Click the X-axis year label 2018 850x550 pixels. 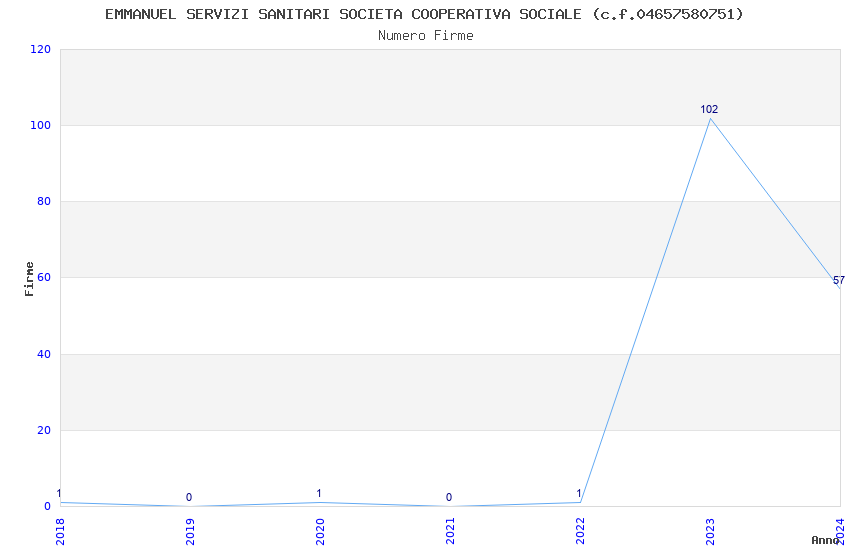[60, 532]
